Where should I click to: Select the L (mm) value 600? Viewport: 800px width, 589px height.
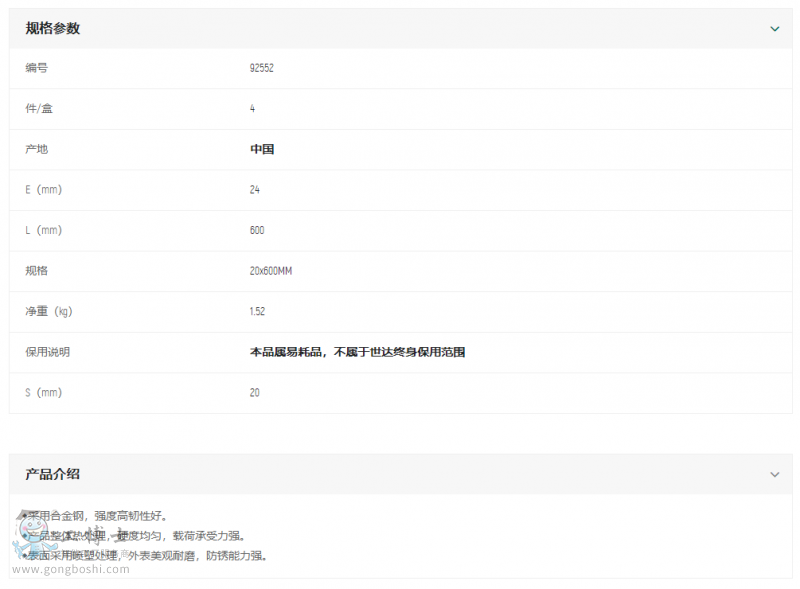tap(257, 230)
